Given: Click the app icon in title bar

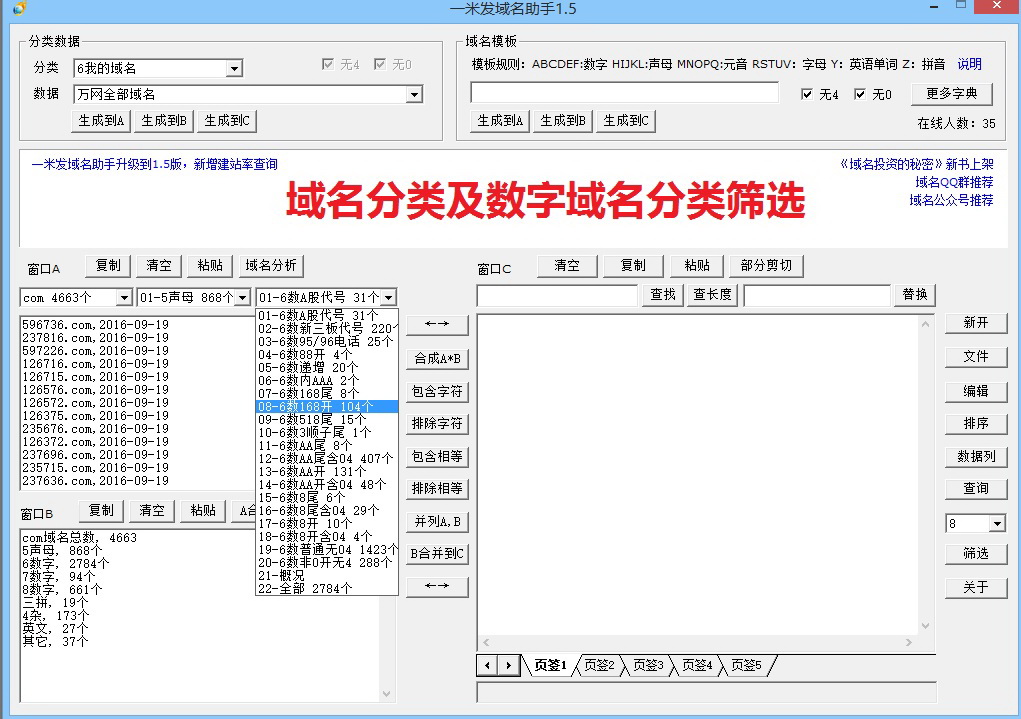Looking at the screenshot, I should click(20, 8).
